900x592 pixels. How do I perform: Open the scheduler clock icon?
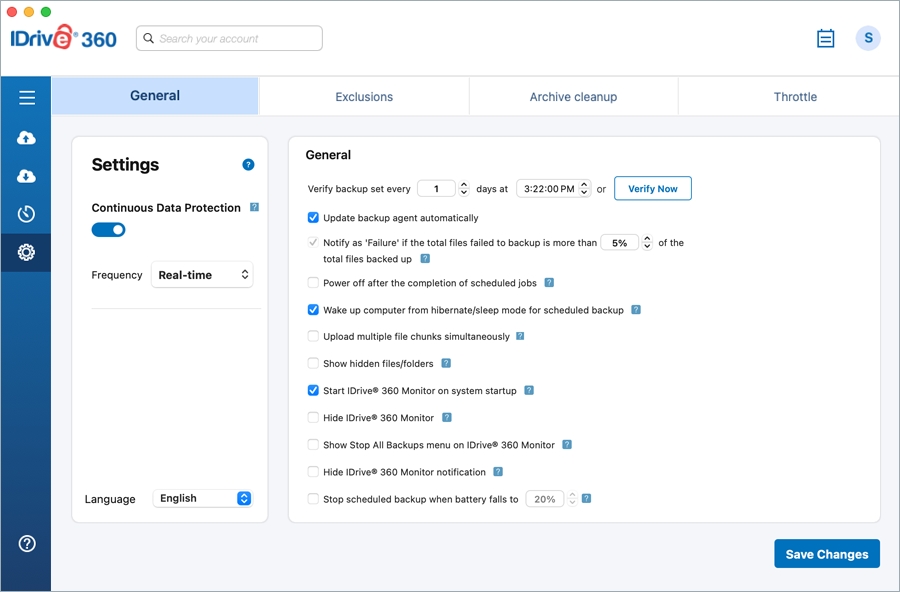coord(27,214)
